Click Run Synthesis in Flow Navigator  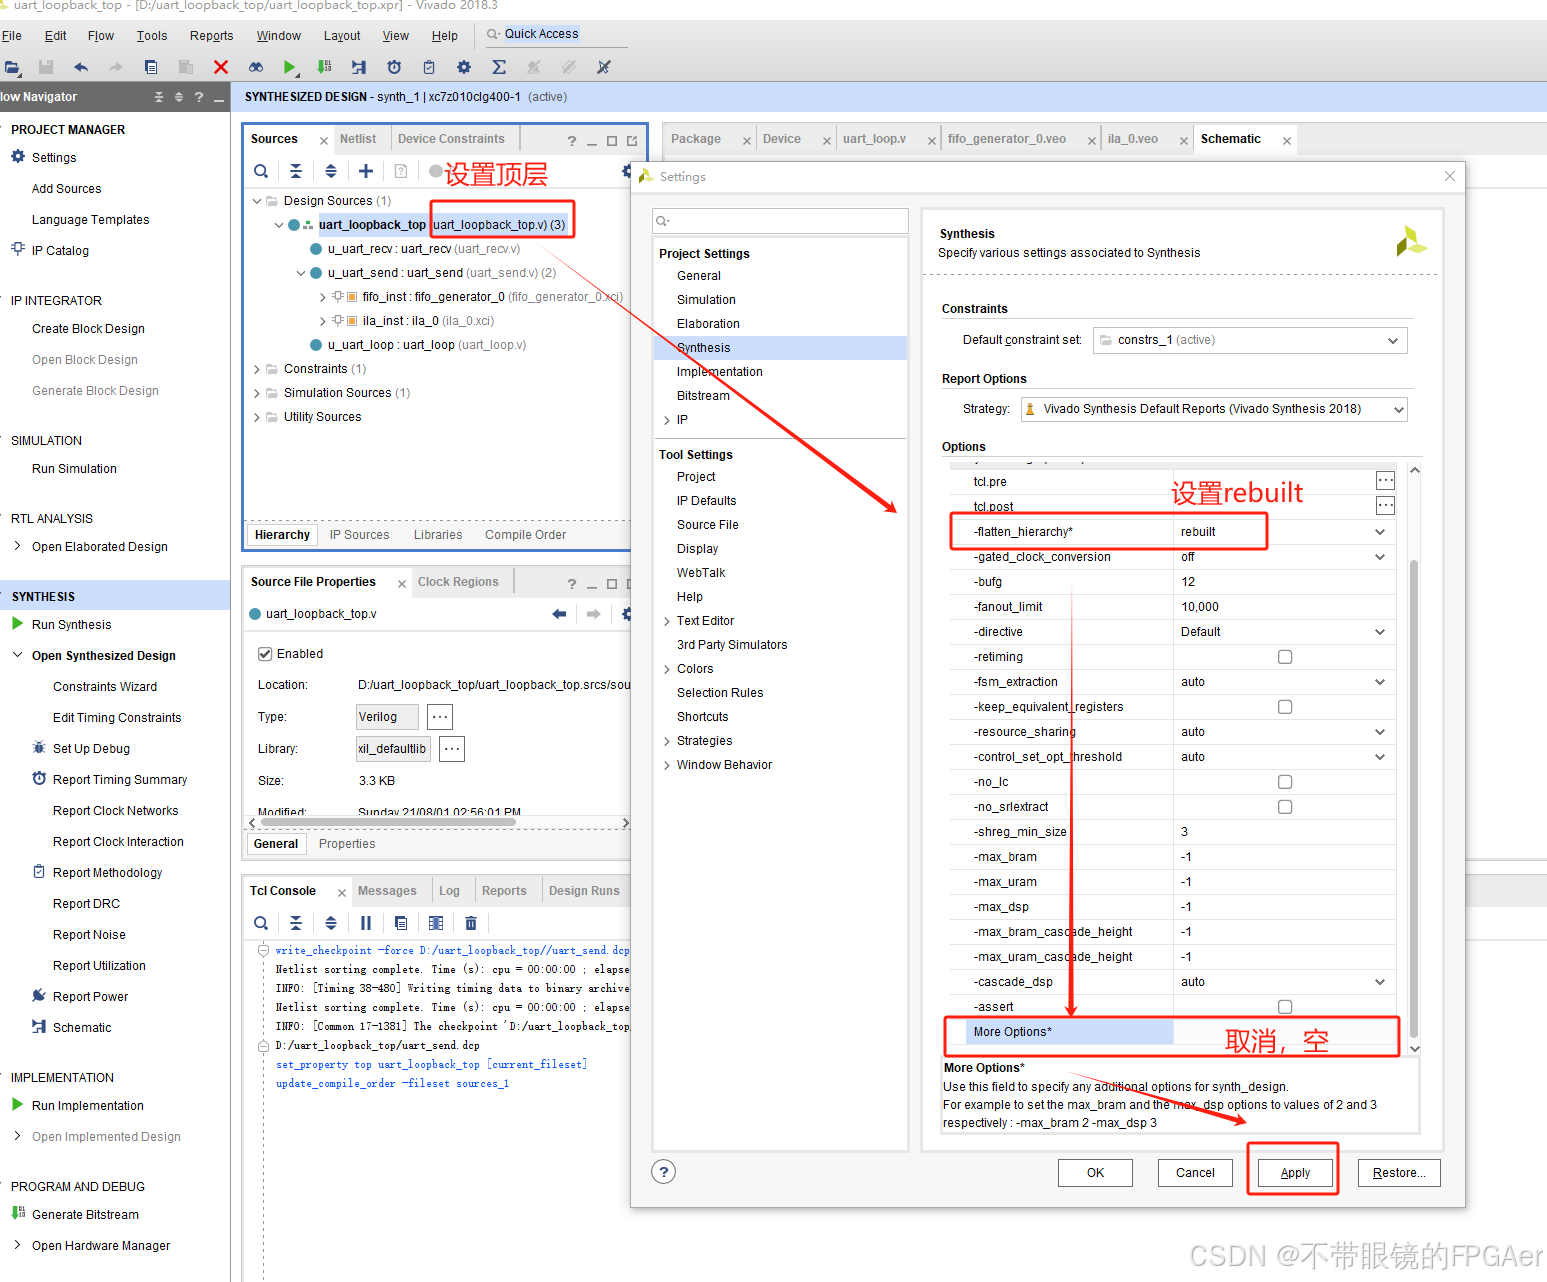[x=71, y=625]
